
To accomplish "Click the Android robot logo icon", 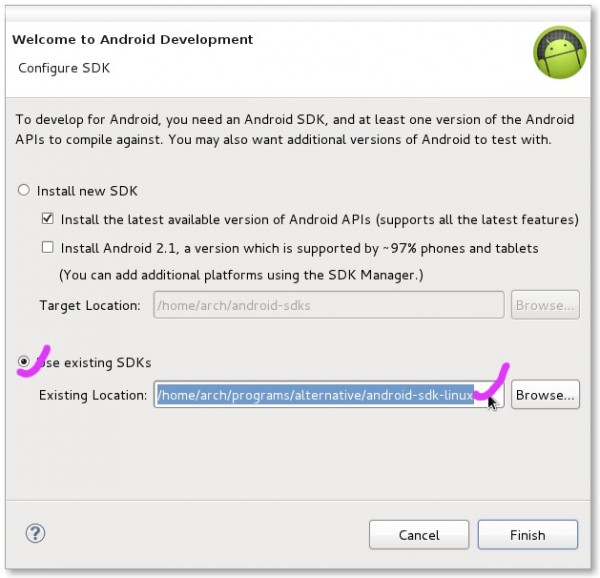I will coord(559,53).
